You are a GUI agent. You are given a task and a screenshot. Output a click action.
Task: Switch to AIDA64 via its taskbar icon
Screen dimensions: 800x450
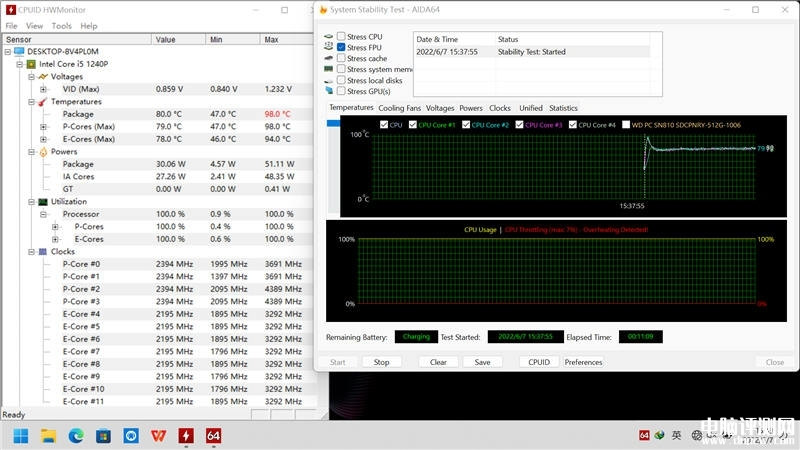[213, 436]
